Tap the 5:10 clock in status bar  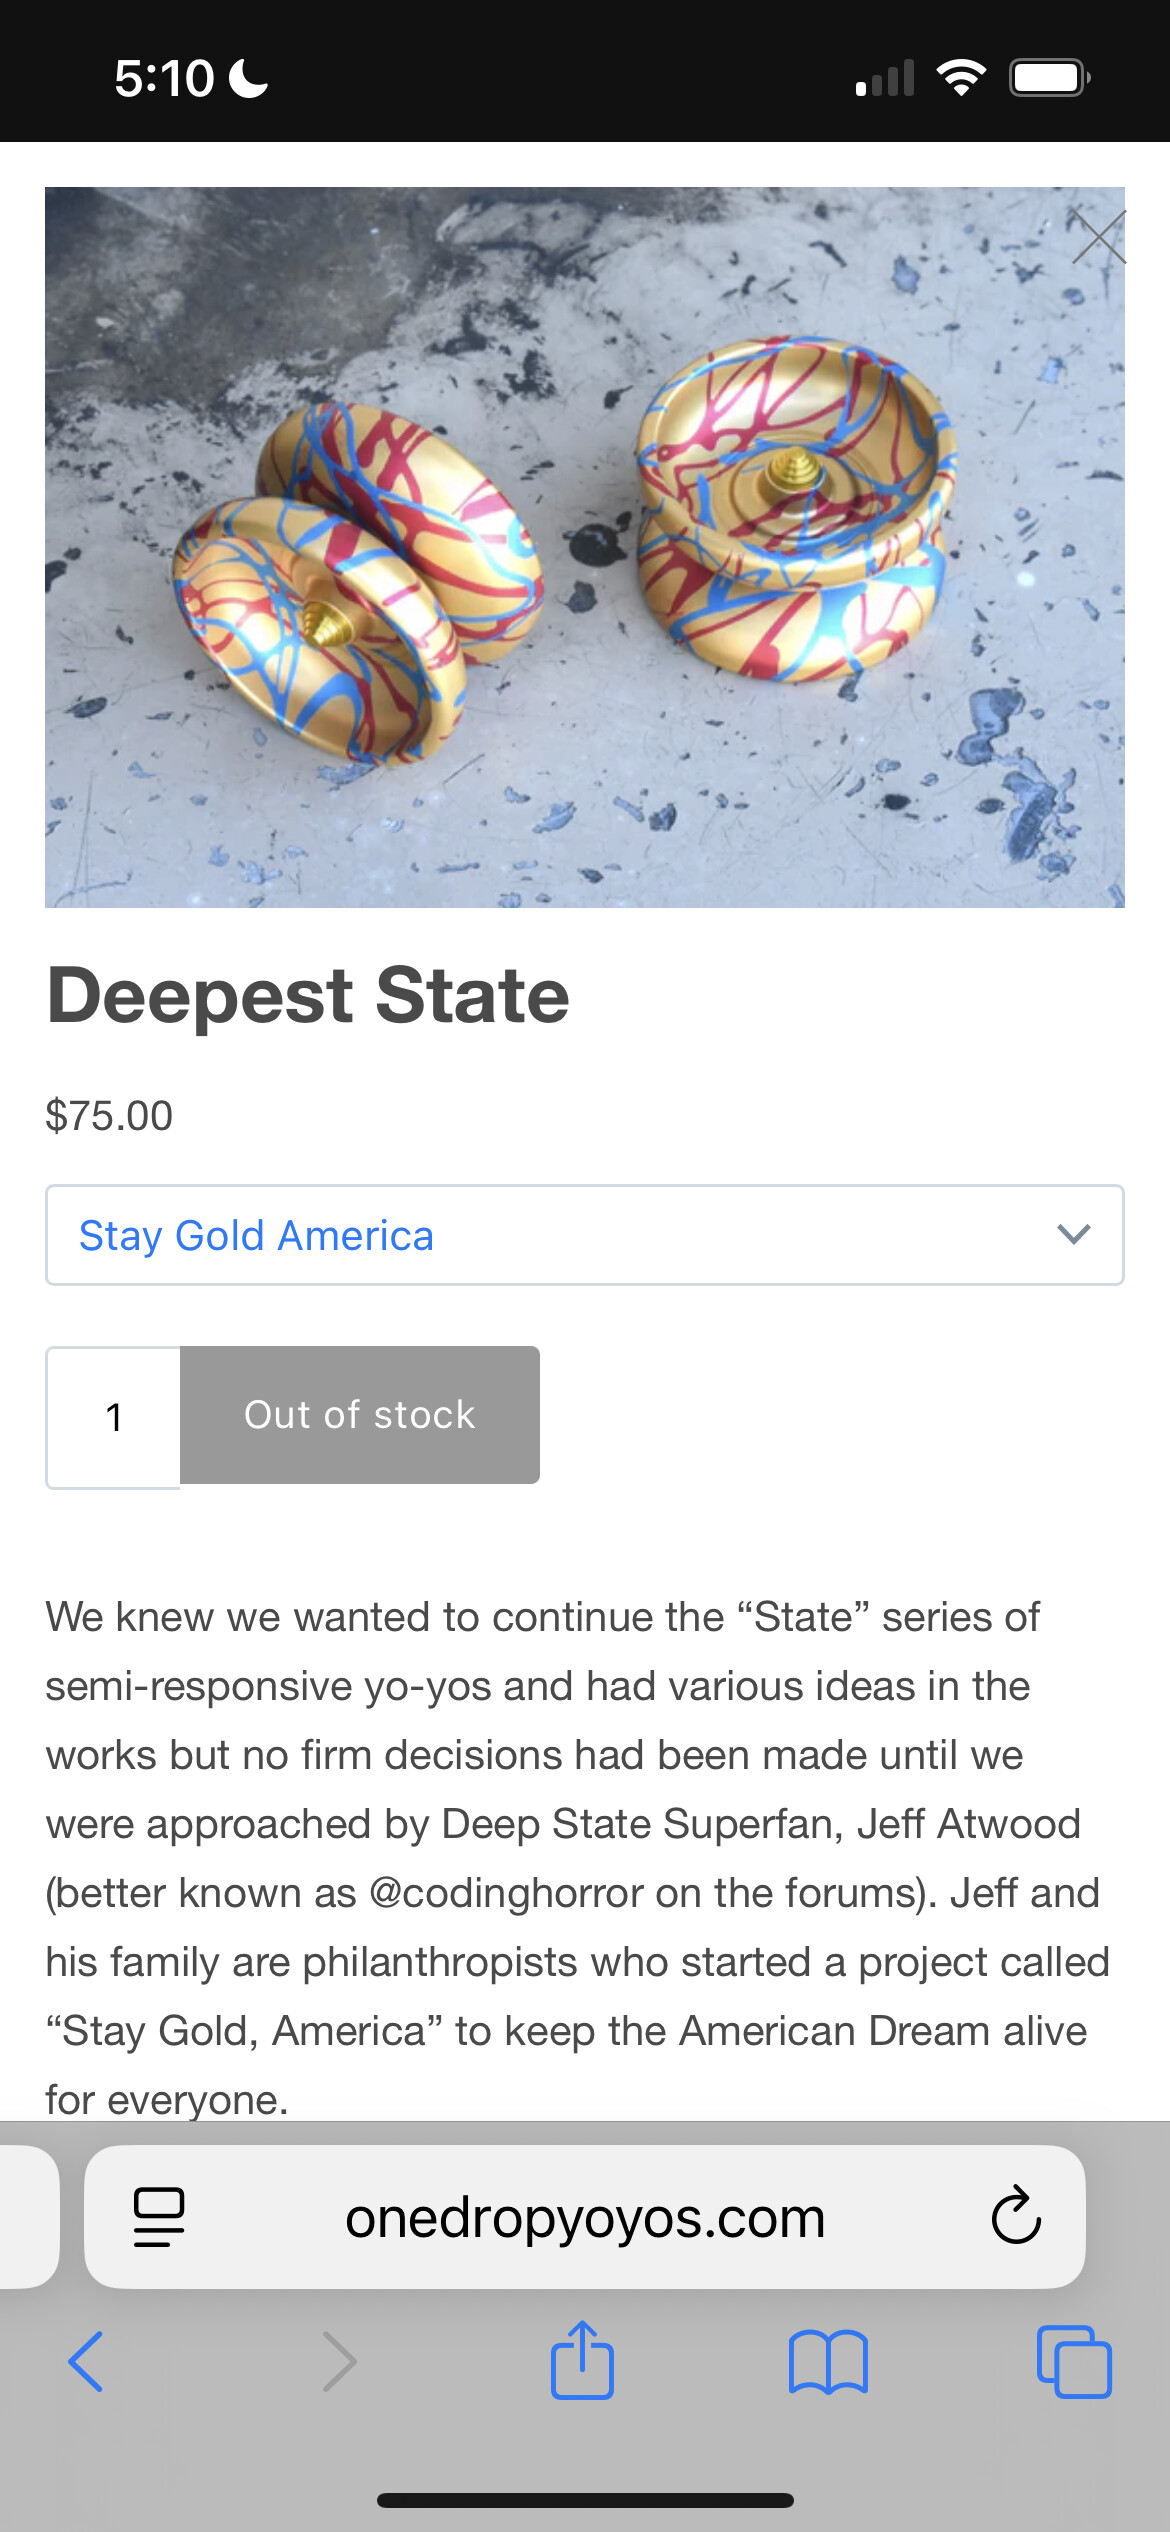(x=164, y=78)
